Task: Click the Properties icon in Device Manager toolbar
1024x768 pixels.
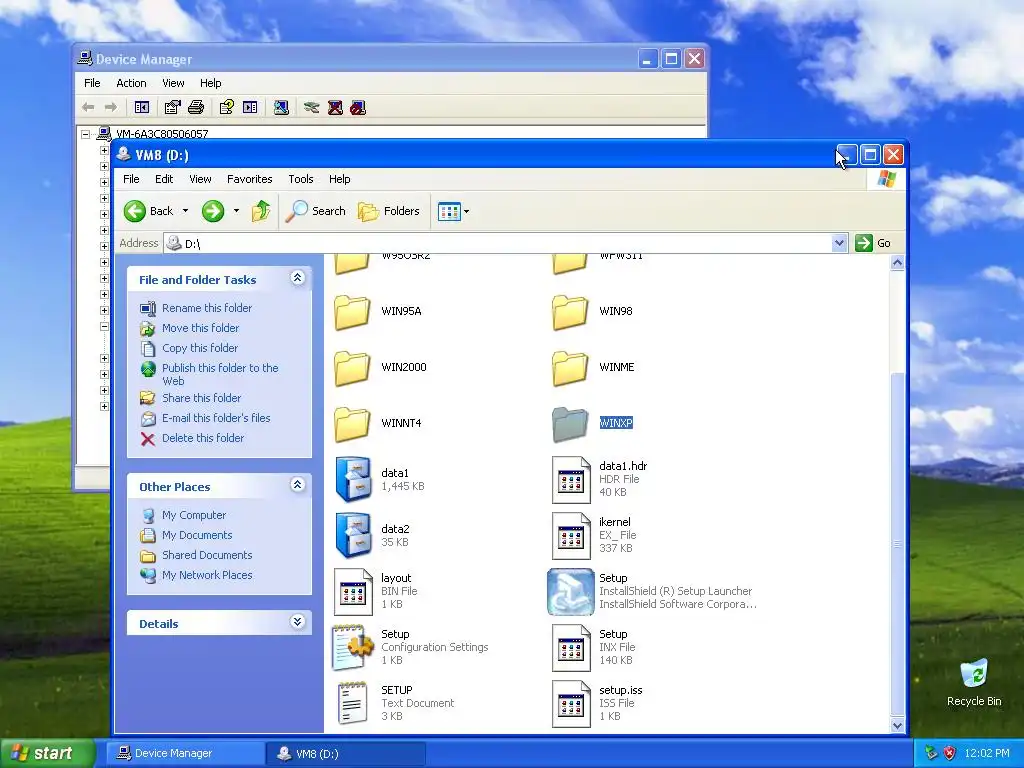Action: pyautogui.click(x=172, y=107)
